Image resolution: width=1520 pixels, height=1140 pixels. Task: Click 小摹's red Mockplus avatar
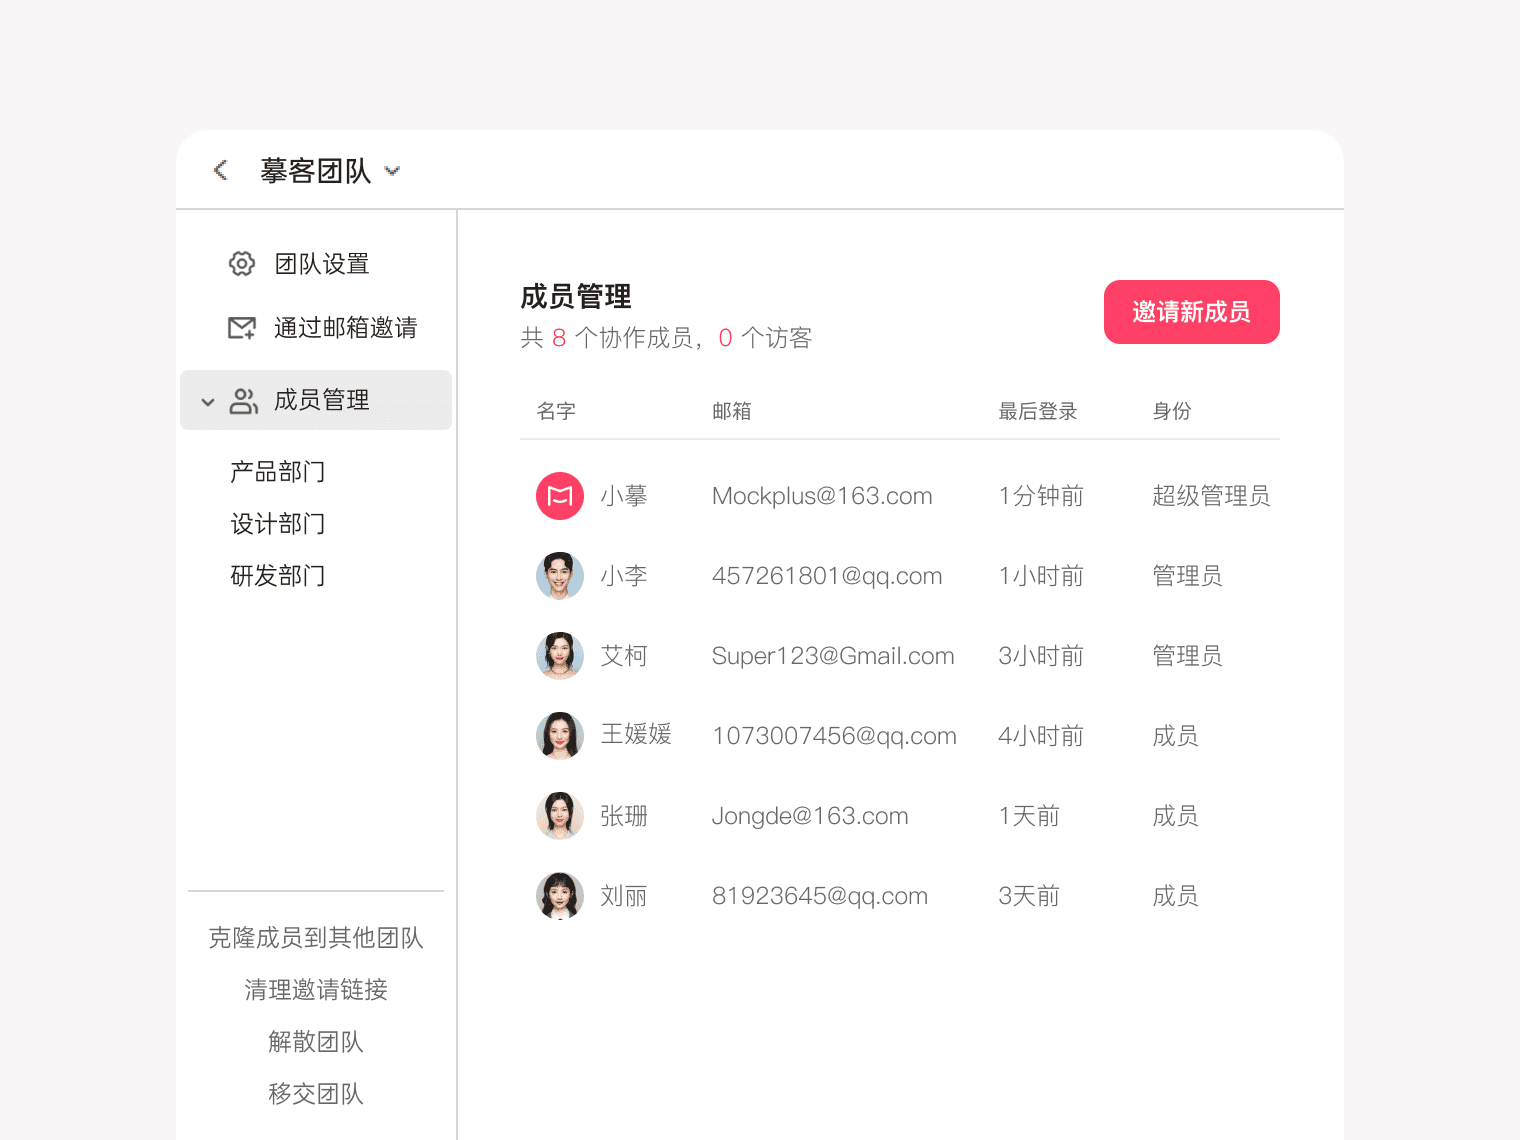(x=560, y=496)
